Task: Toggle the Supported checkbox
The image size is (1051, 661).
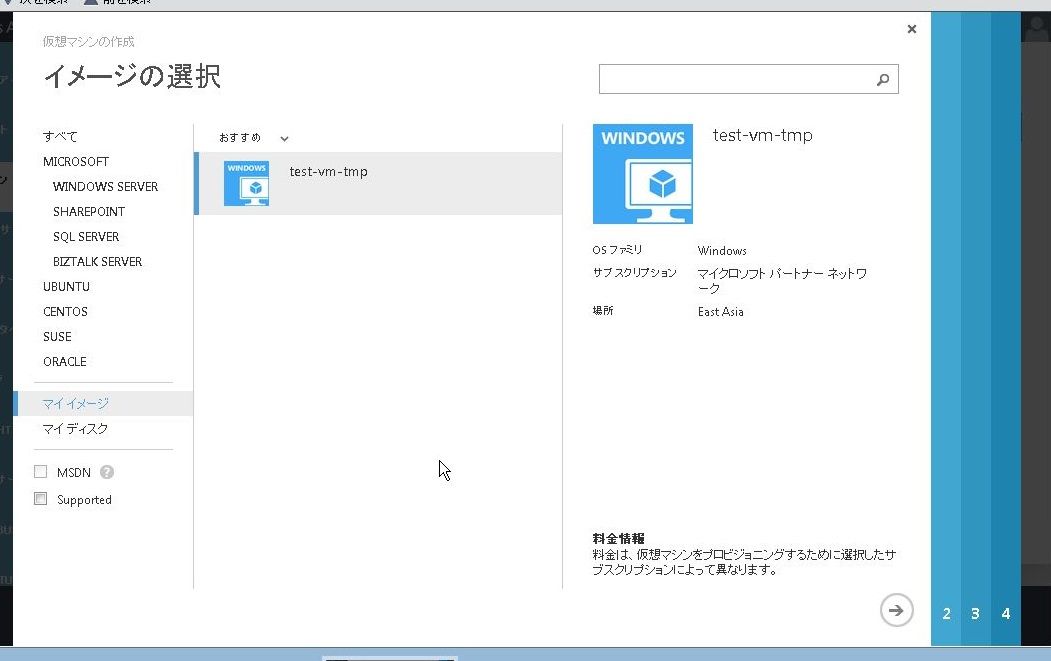Action: point(41,499)
